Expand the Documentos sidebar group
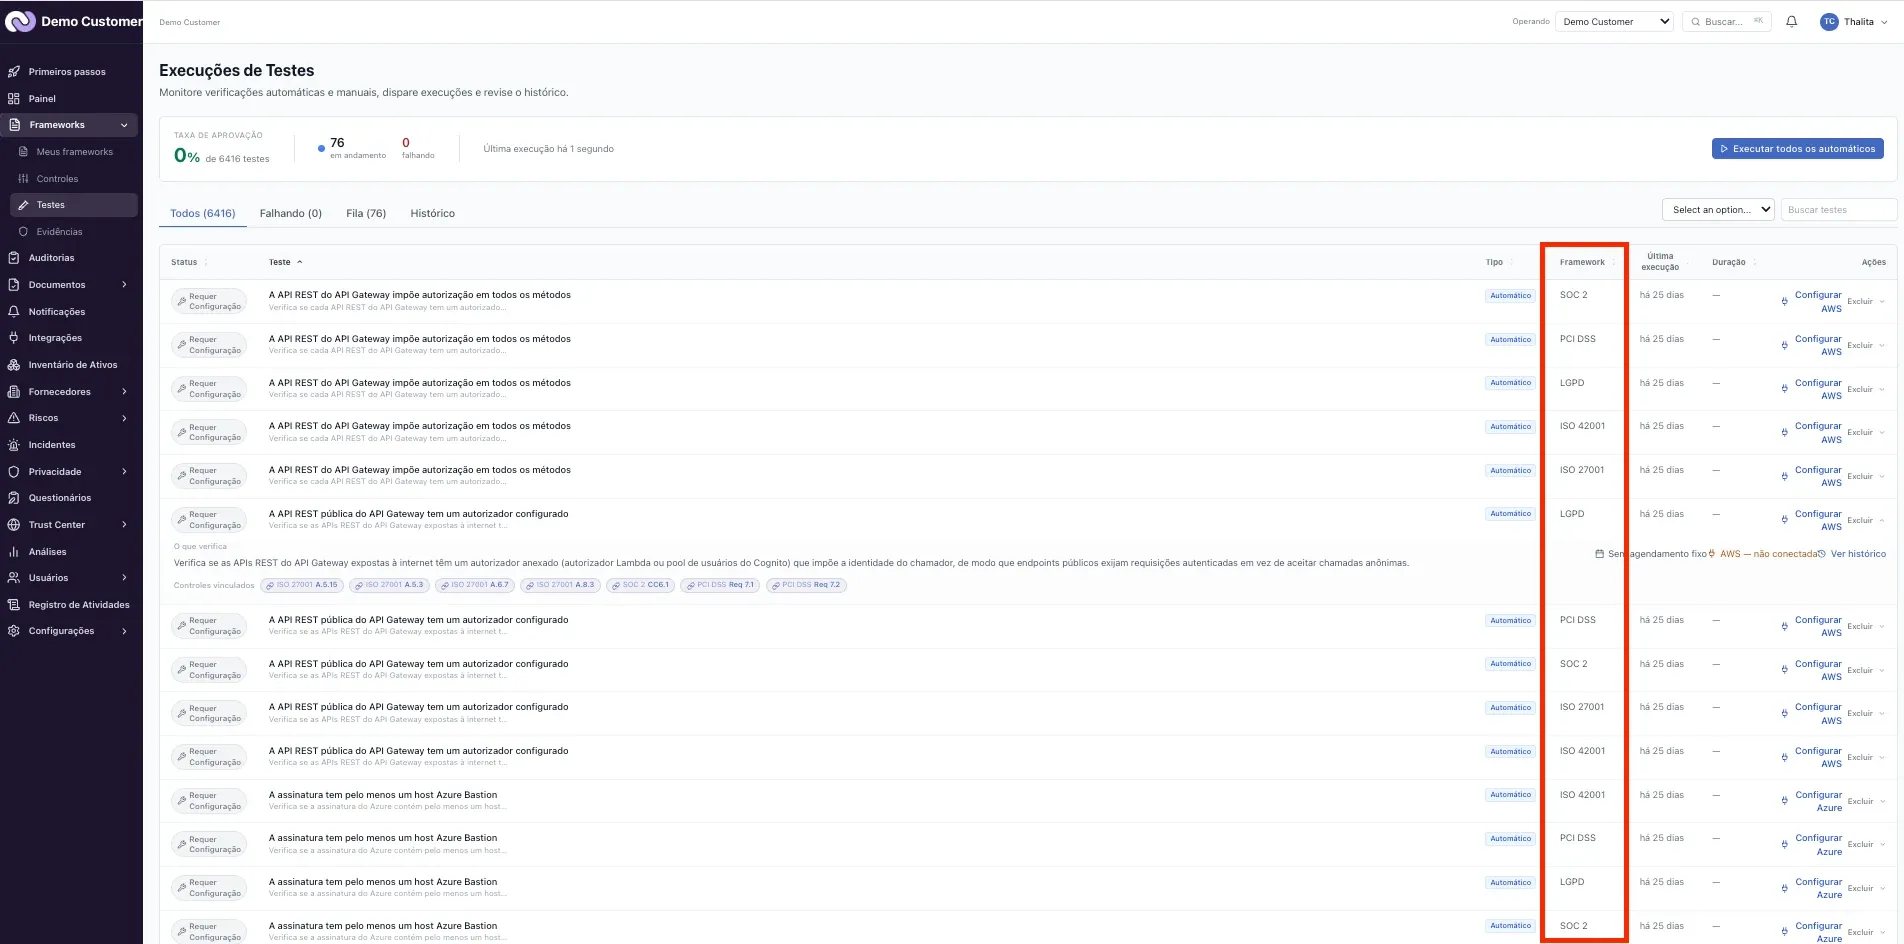1904x944 pixels. tap(124, 285)
